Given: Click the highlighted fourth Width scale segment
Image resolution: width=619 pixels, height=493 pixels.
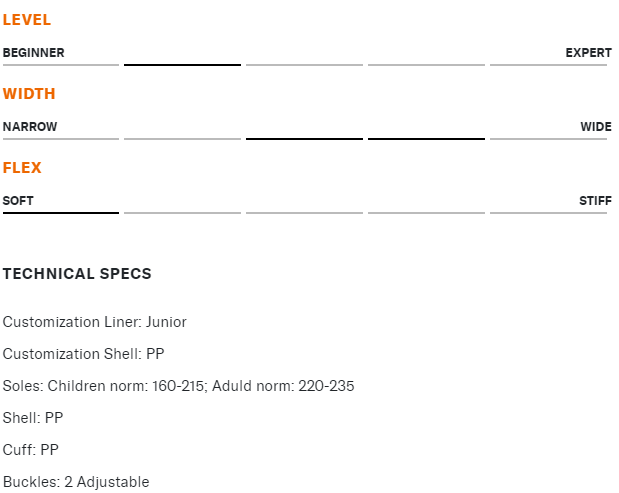Looking at the screenshot, I should tap(426, 138).
